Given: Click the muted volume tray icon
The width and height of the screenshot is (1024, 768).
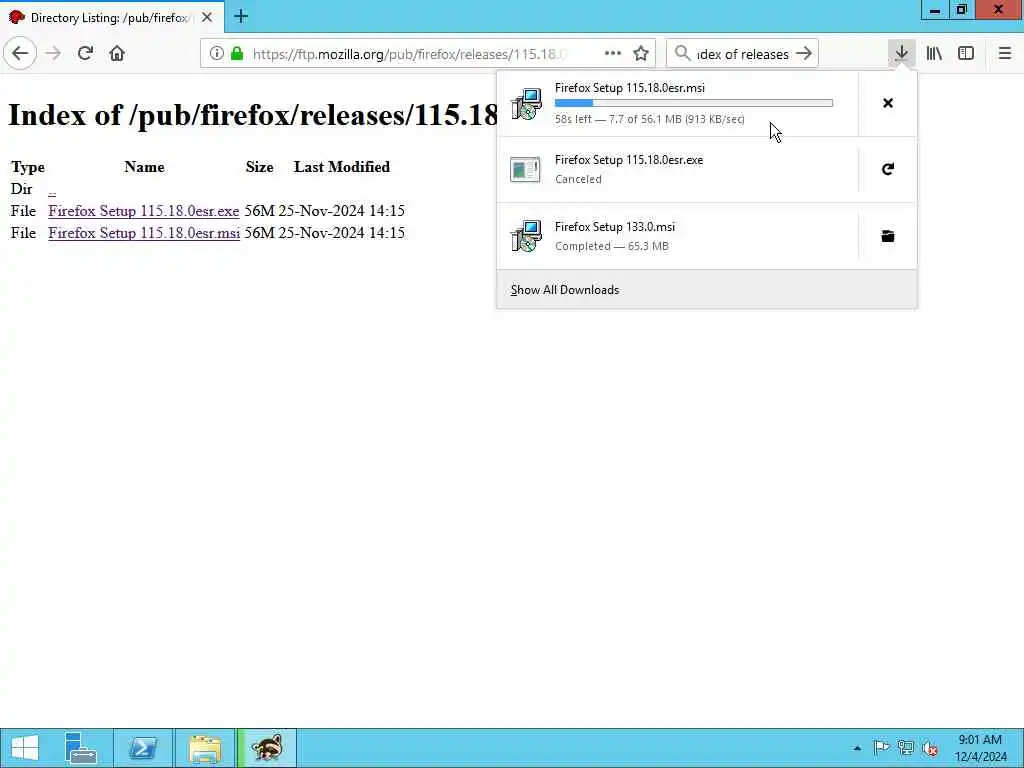Looking at the screenshot, I should 930,748.
